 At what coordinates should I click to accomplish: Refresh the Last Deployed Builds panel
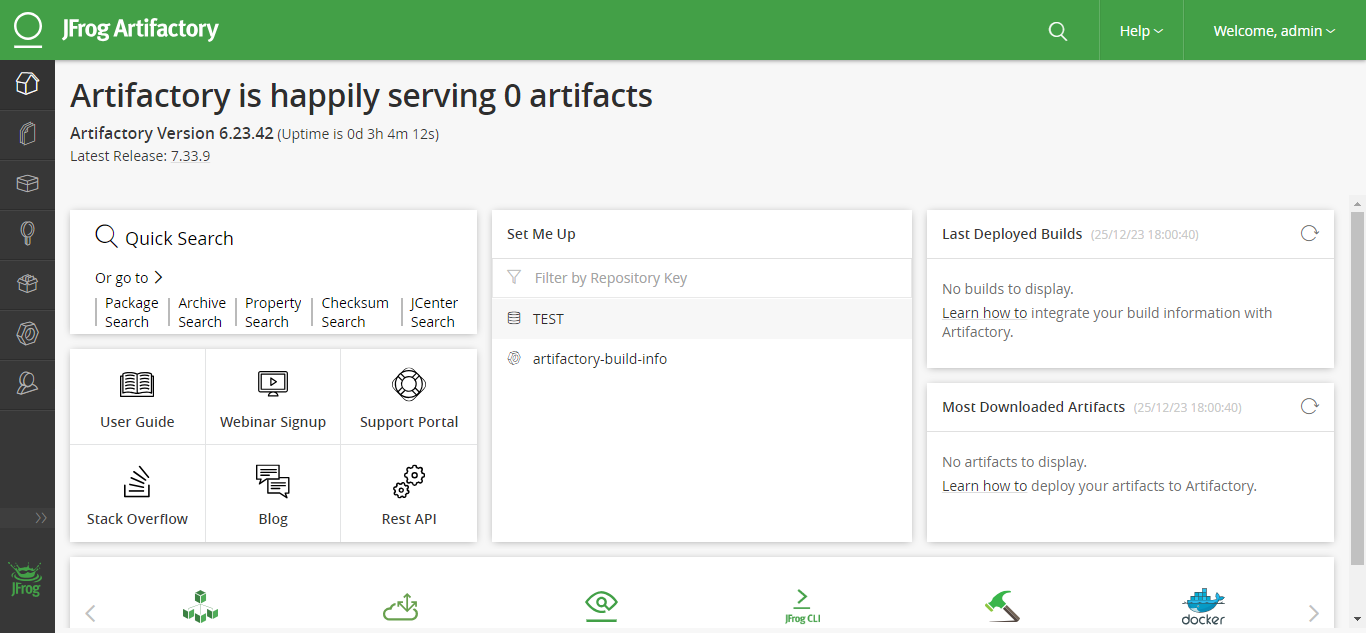click(1309, 234)
